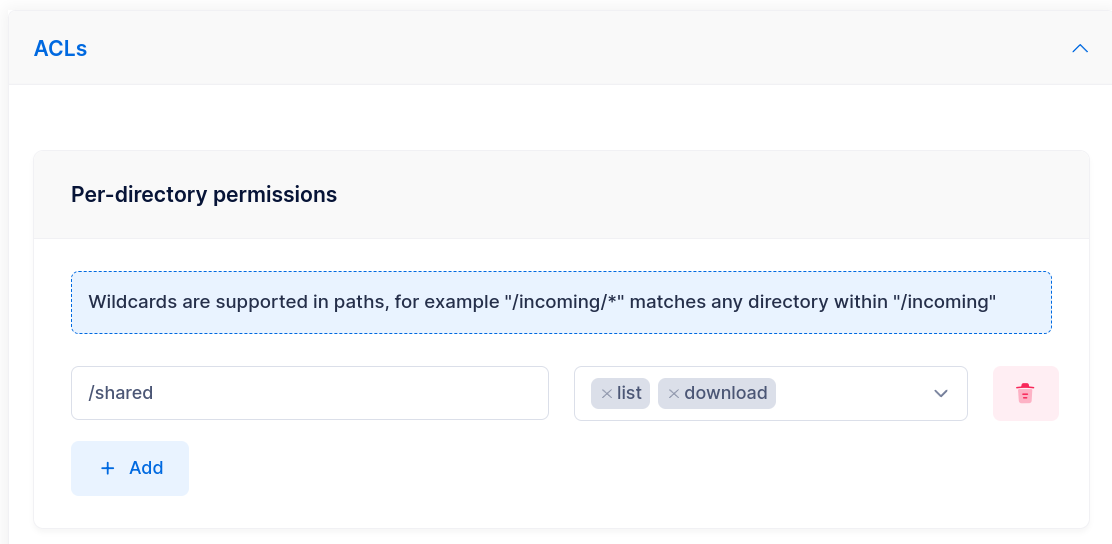Image resolution: width=1112 pixels, height=544 pixels.
Task: Click "Wildcards are supported" text
Action: [x=180, y=302]
